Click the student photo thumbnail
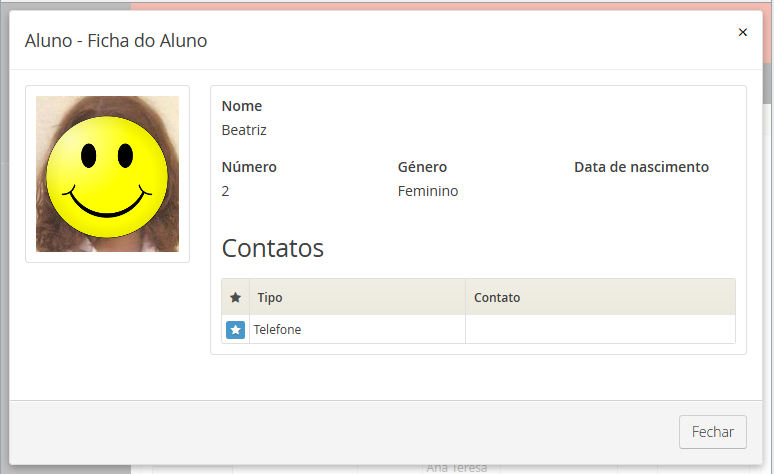 107,174
